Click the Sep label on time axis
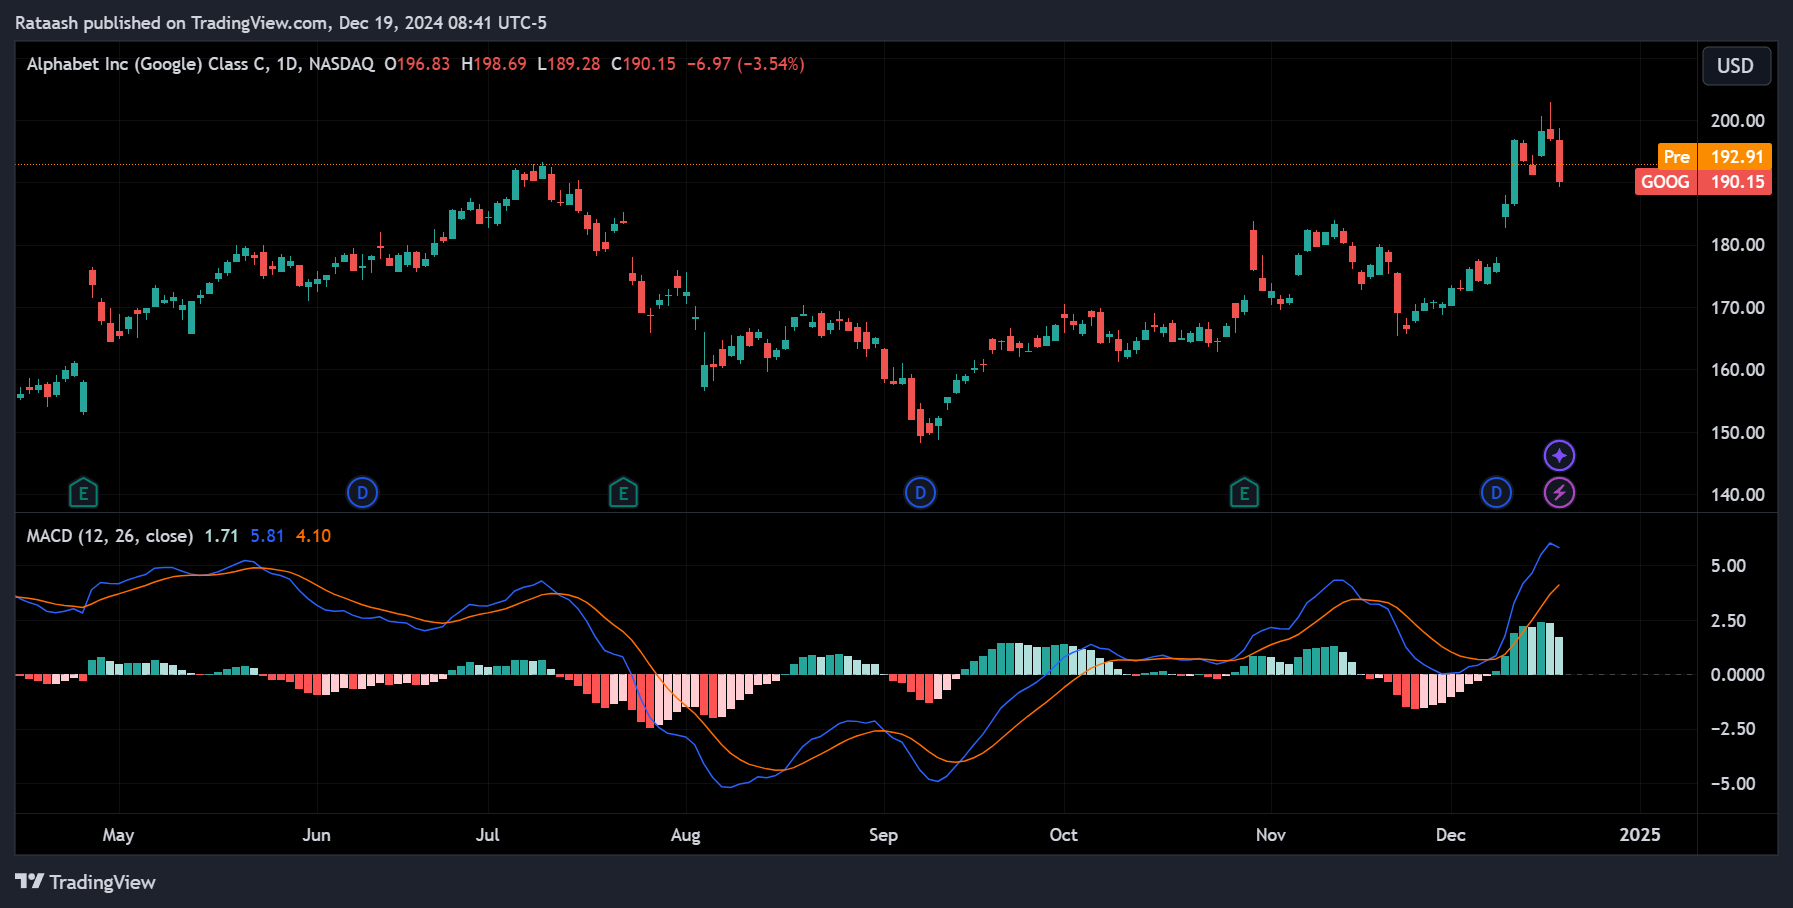Image resolution: width=1793 pixels, height=908 pixels. pos(884,835)
